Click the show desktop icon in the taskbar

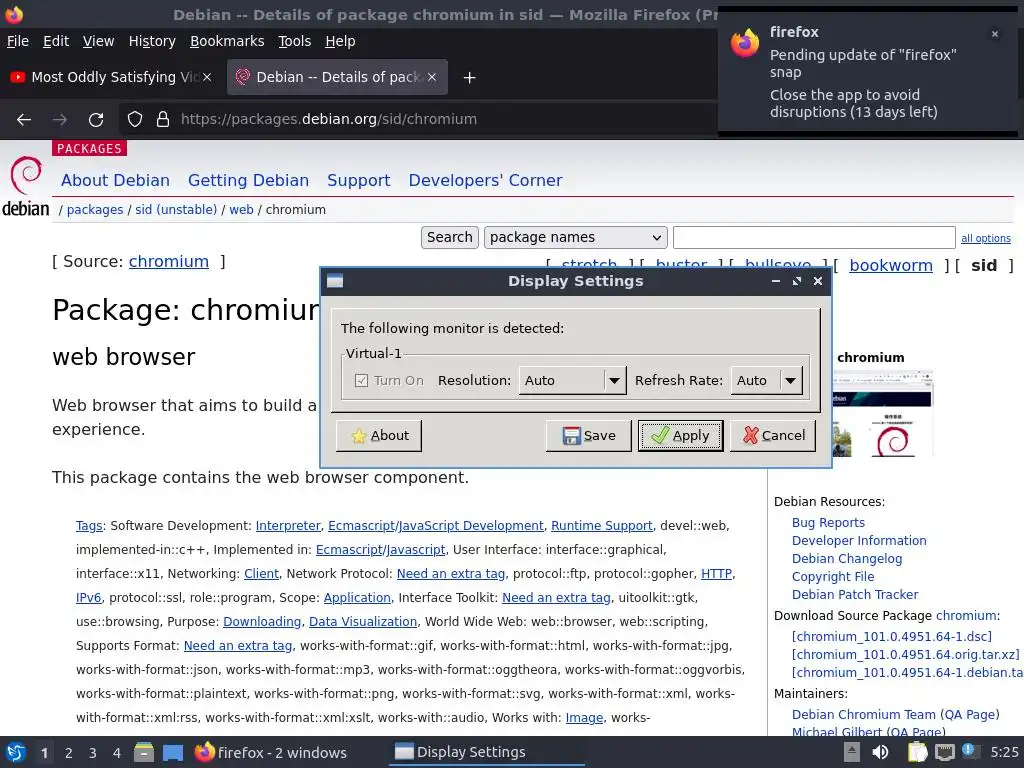pyautogui.click(x=173, y=752)
